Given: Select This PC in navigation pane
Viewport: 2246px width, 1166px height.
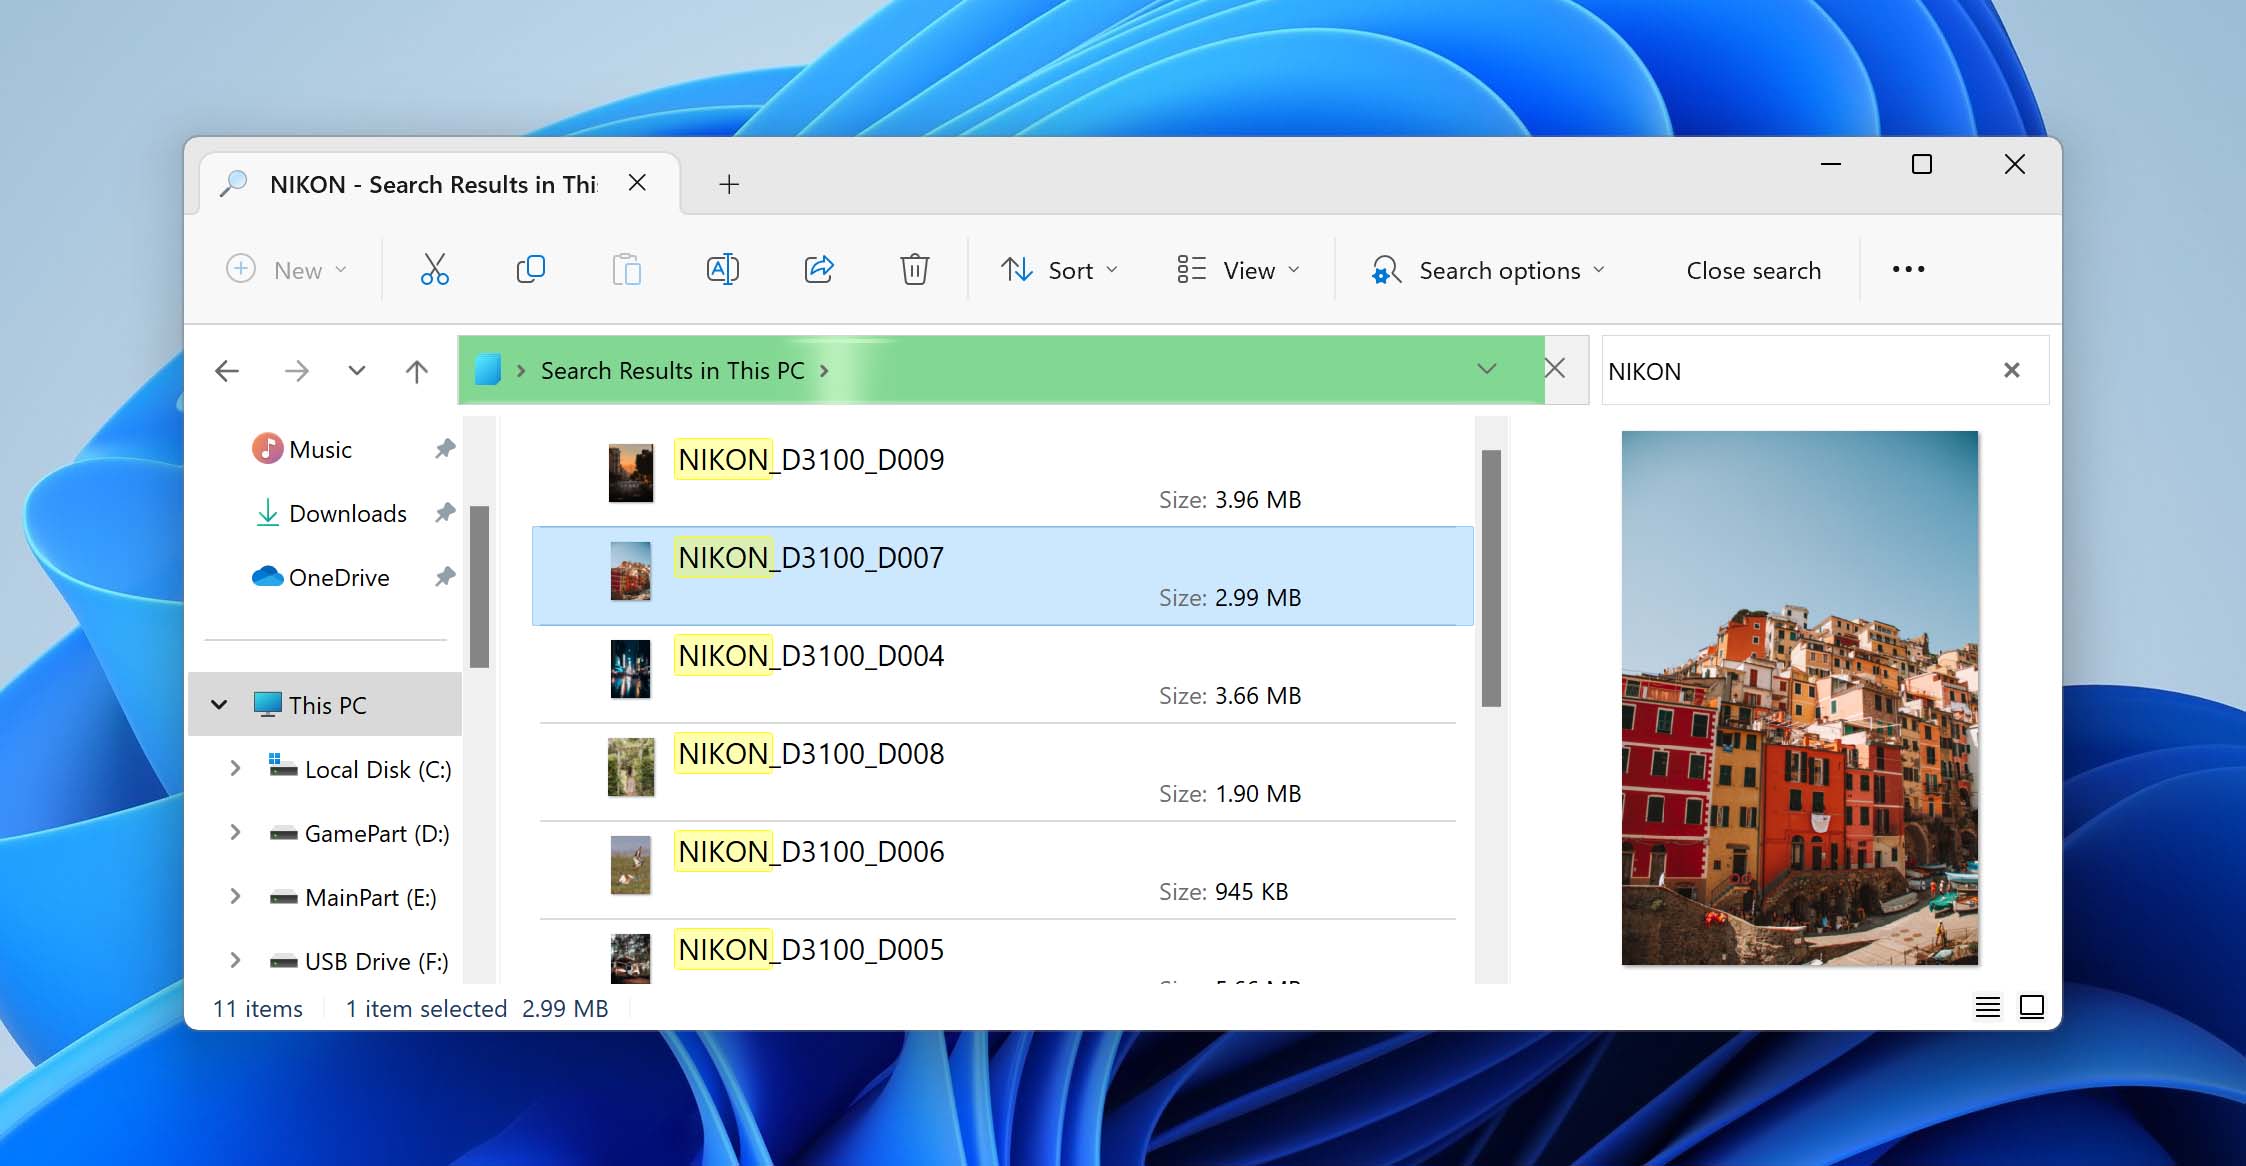Looking at the screenshot, I should (x=326, y=705).
